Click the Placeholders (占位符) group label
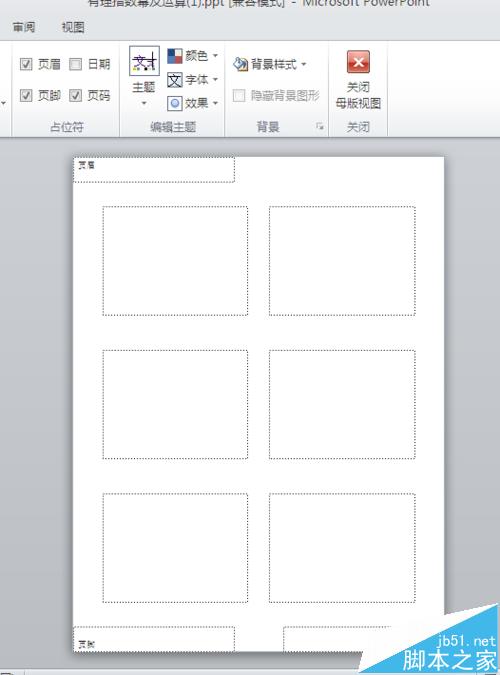500x675 pixels. (67, 127)
